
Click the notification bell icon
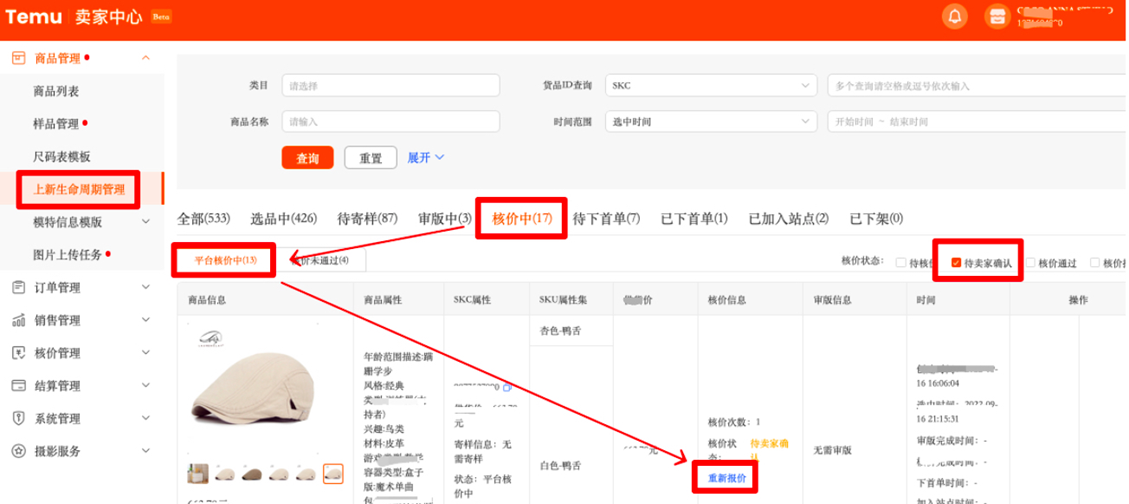[955, 17]
